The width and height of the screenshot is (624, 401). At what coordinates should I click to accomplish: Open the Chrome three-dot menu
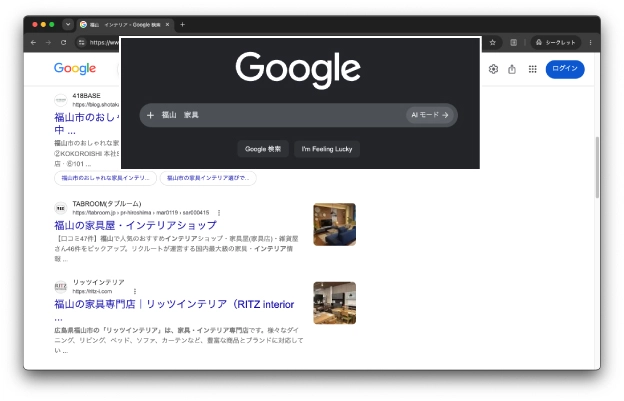591,43
